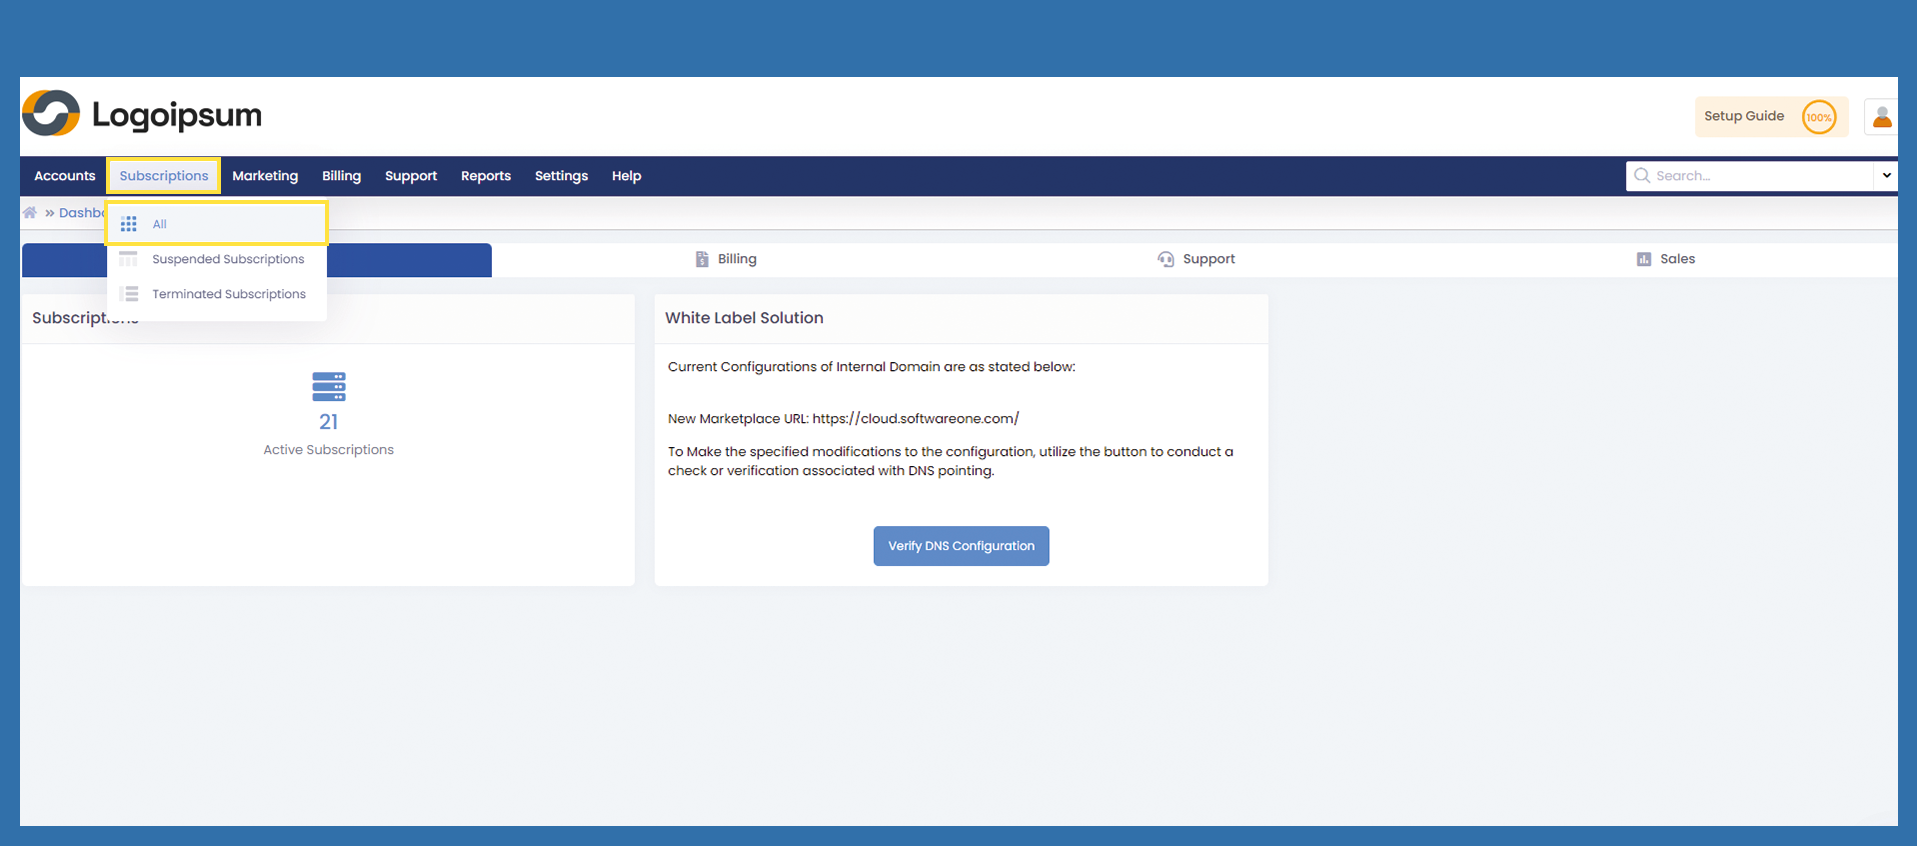Select Suspended Subscriptions from the menu
1917x846 pixels.
228,259
